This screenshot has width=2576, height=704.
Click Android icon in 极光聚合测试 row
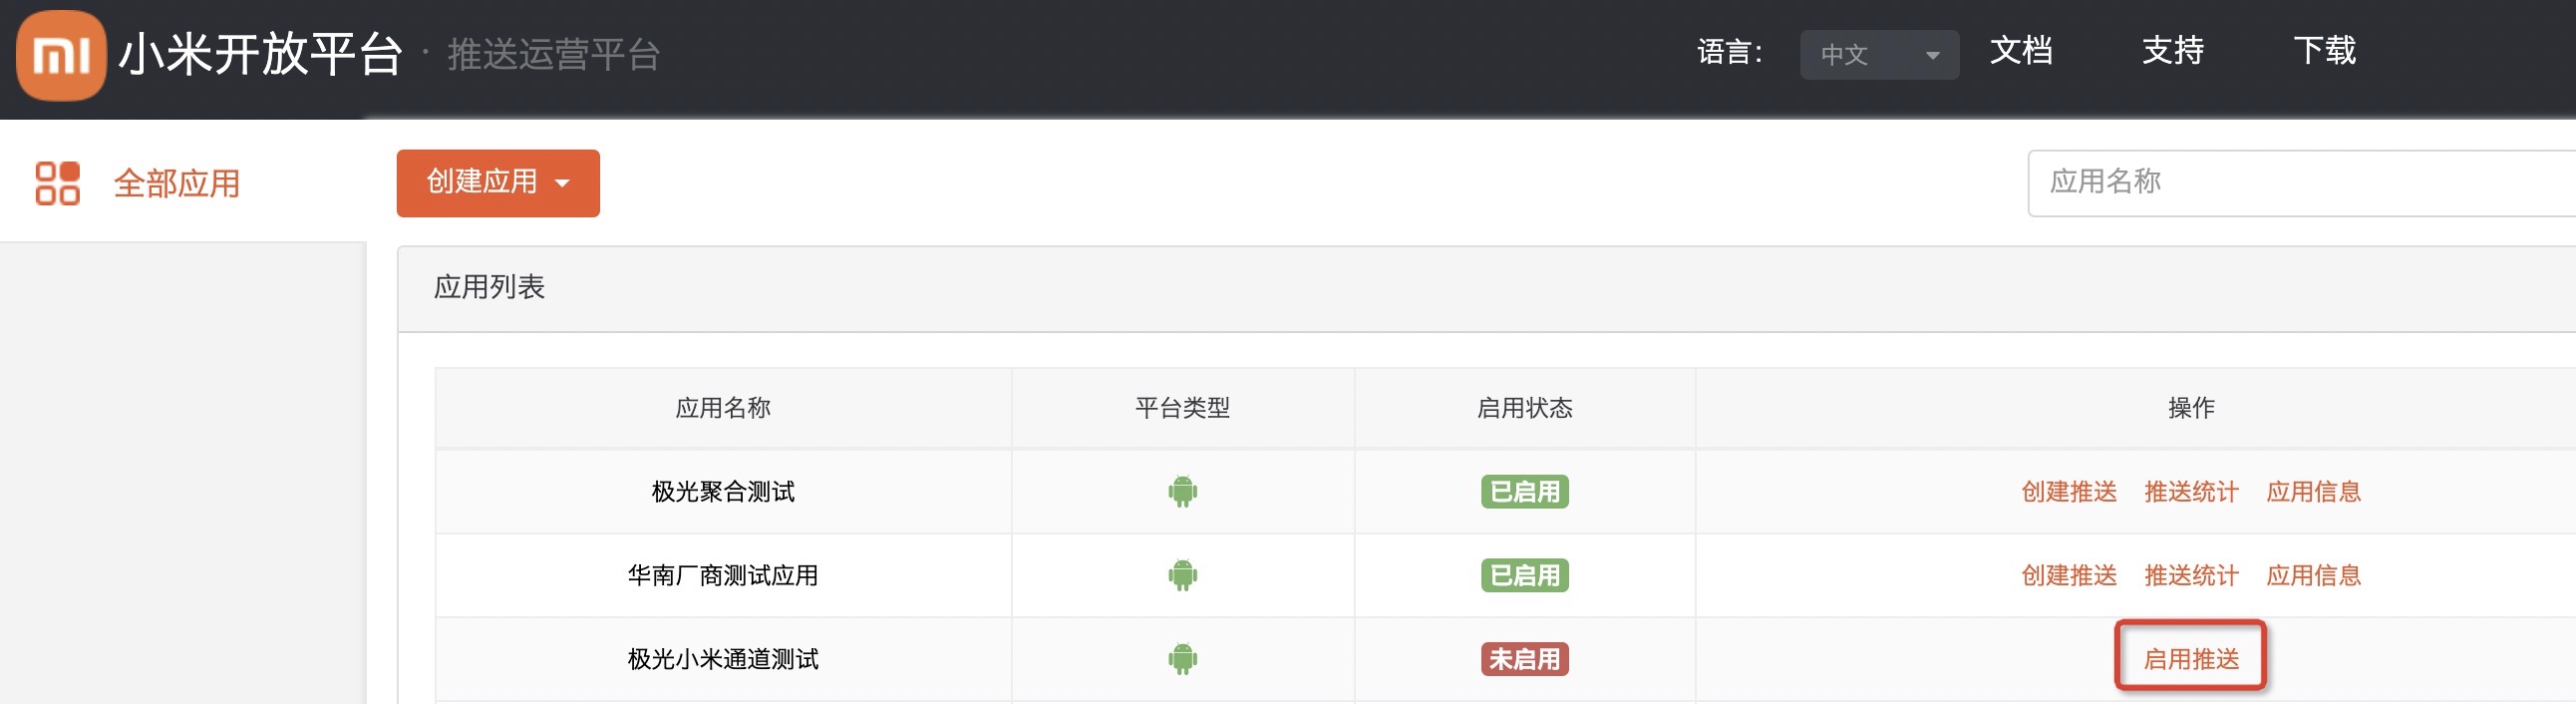coord(1182,492)
